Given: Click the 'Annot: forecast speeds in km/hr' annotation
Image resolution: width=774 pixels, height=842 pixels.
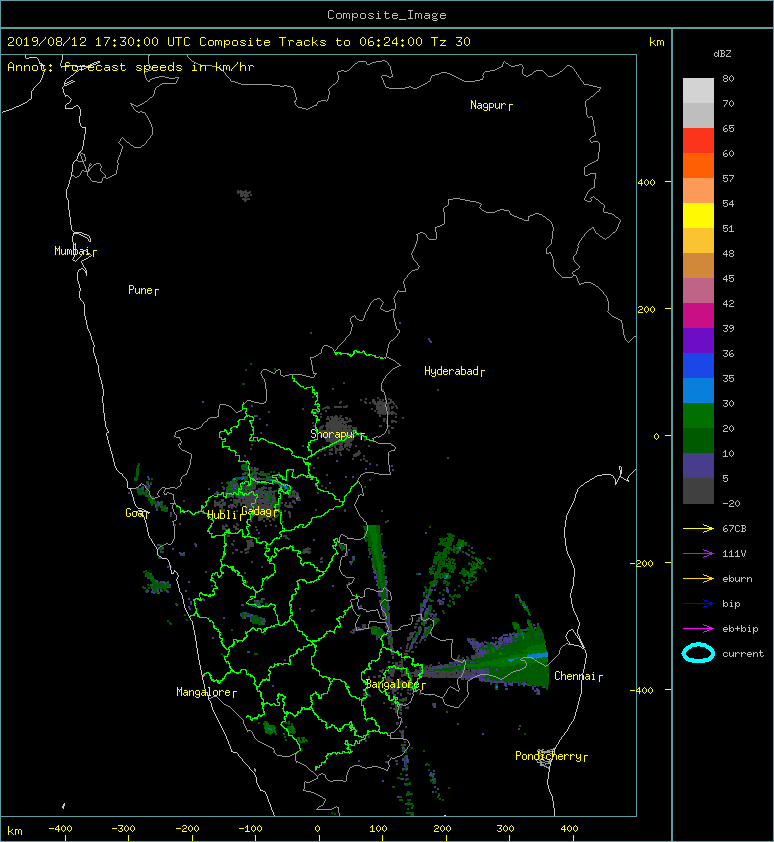Looking at the screenshot, I should tap(131, 67).
